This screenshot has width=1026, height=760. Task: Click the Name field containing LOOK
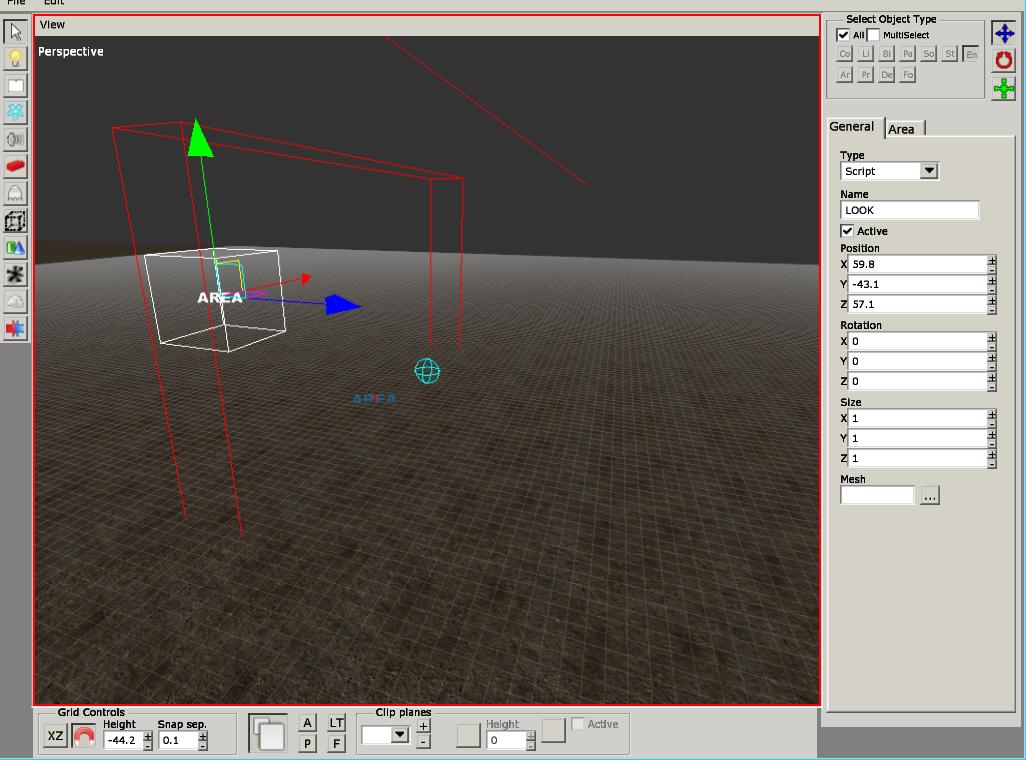(x=909, y=210)
